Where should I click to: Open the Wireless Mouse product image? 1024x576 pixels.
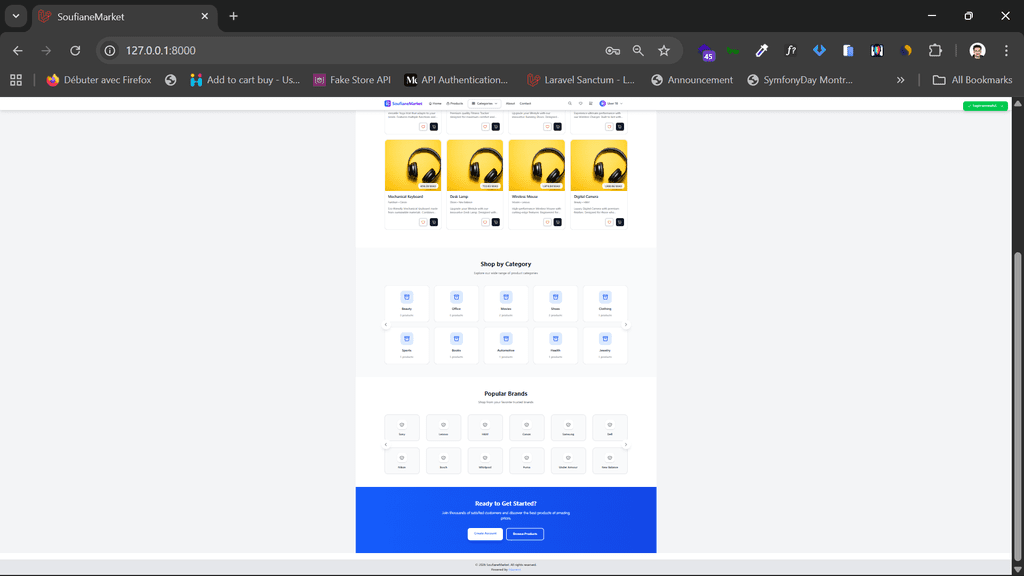[537, 165]
